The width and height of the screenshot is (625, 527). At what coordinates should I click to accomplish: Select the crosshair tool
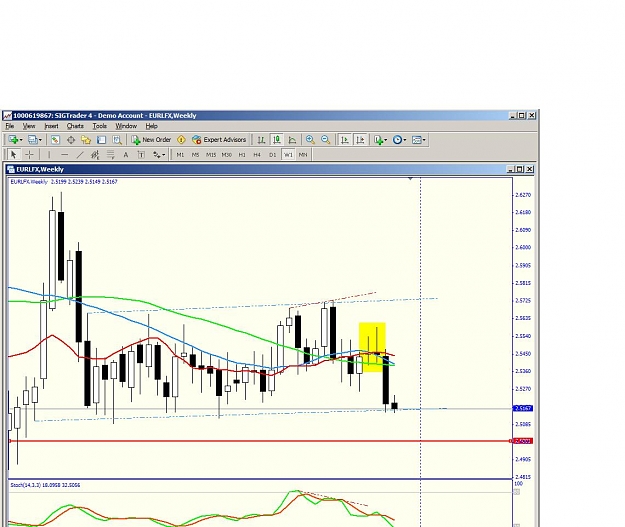pos(29,155)
